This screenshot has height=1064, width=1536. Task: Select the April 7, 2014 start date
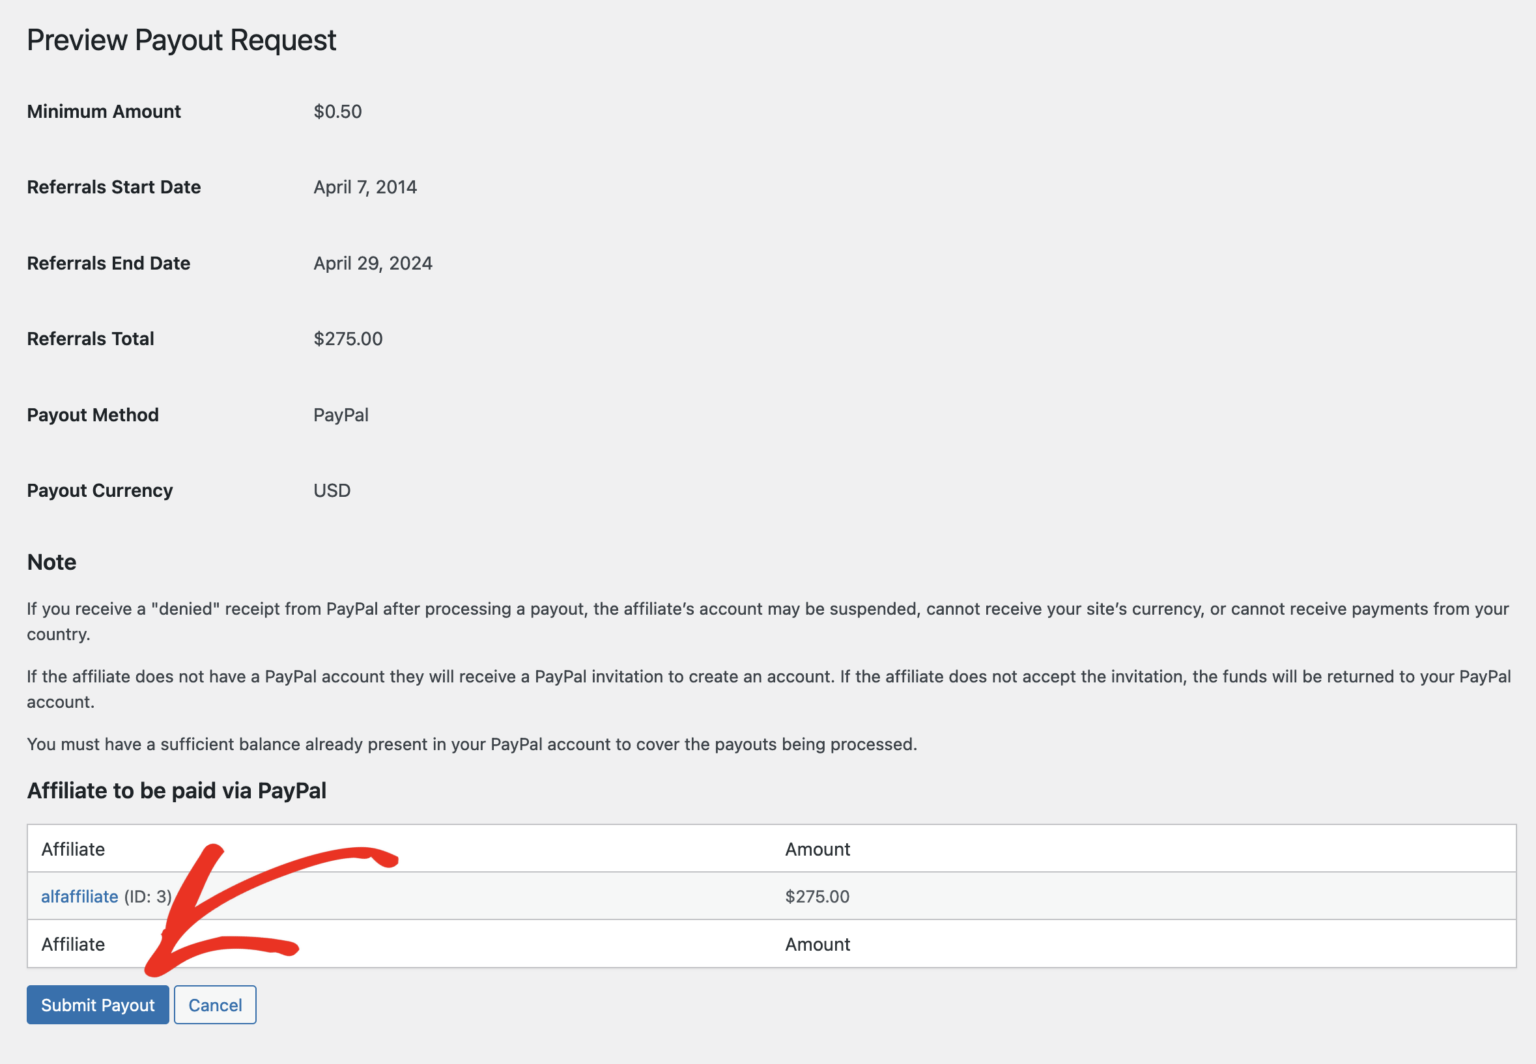pyautogui.click(x=365, y=187)
